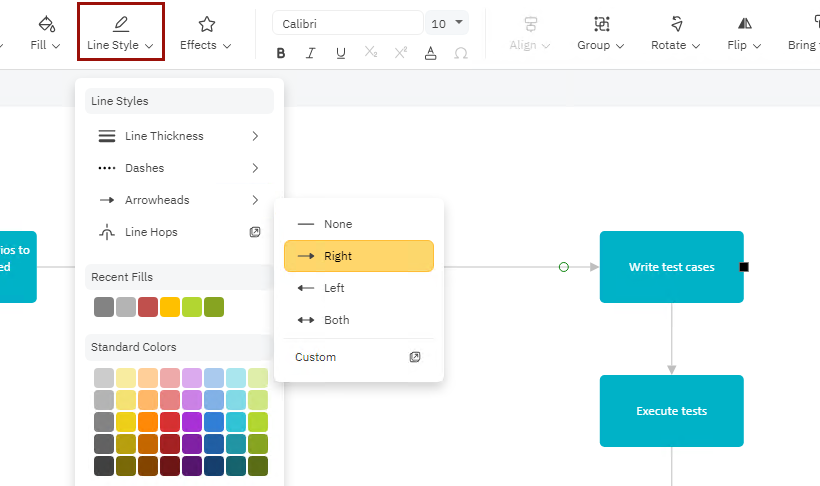The width and height of the screenshot is (820, 486).
Task: Pick the red swatch in Recent Fills
Action: [x=148, y=307]
